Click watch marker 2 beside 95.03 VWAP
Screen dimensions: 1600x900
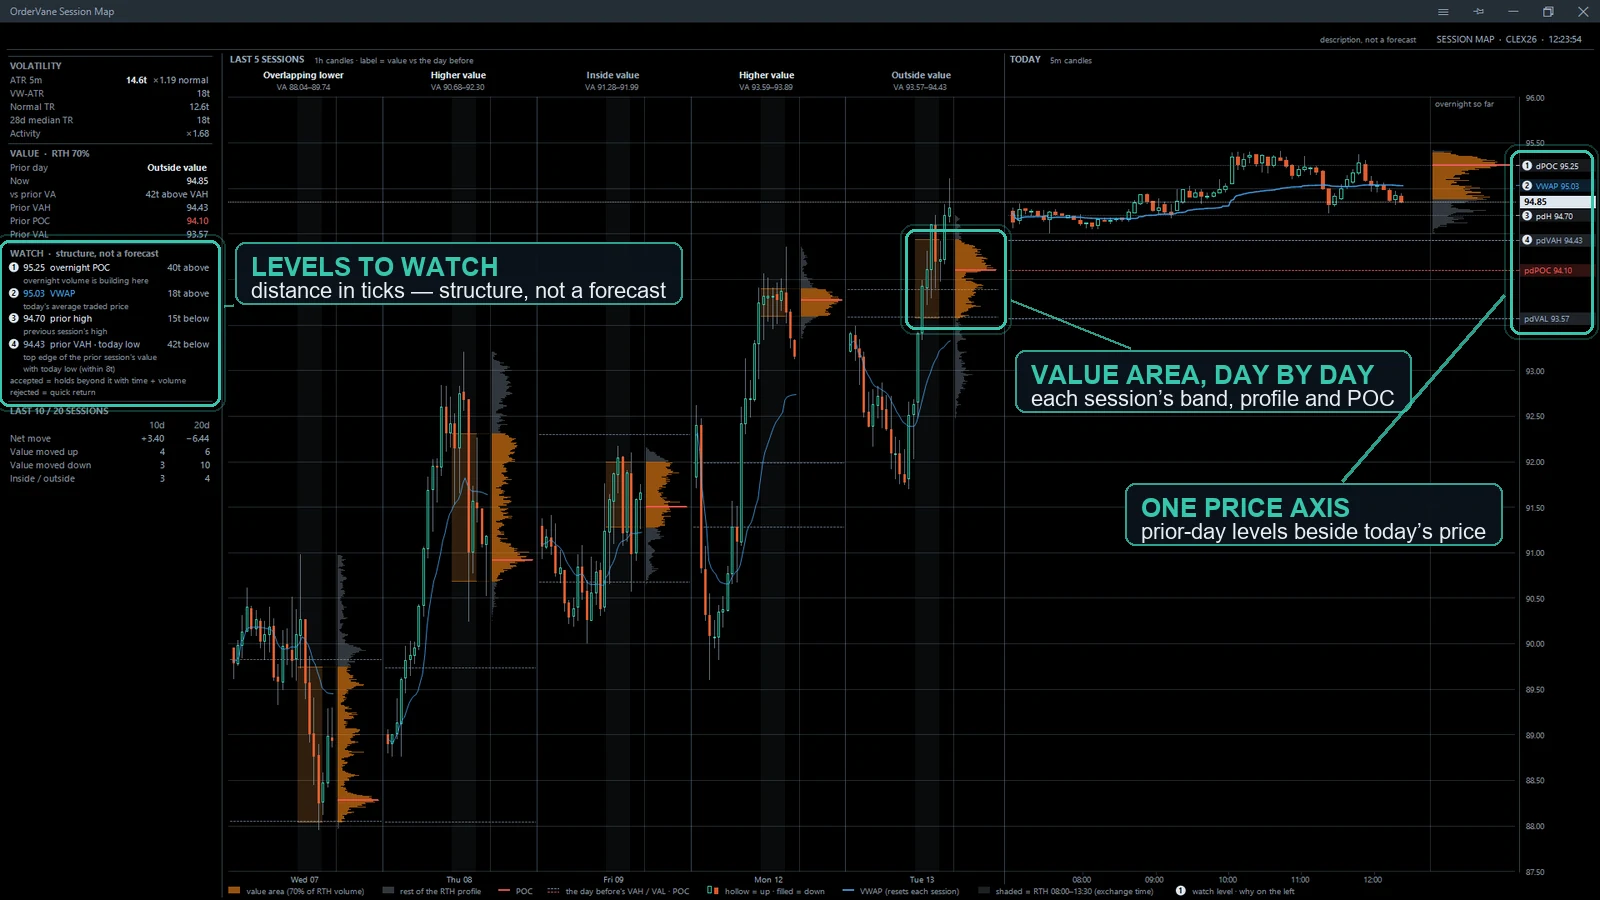[x=14, y=294]
